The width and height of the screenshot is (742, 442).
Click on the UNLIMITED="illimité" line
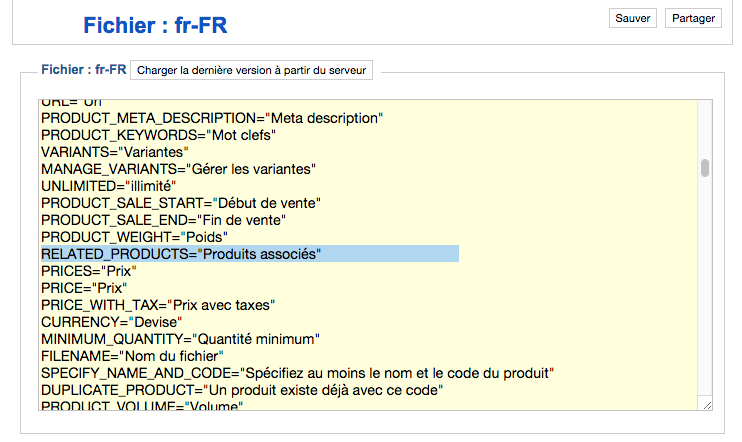click(x=108, y=186)
